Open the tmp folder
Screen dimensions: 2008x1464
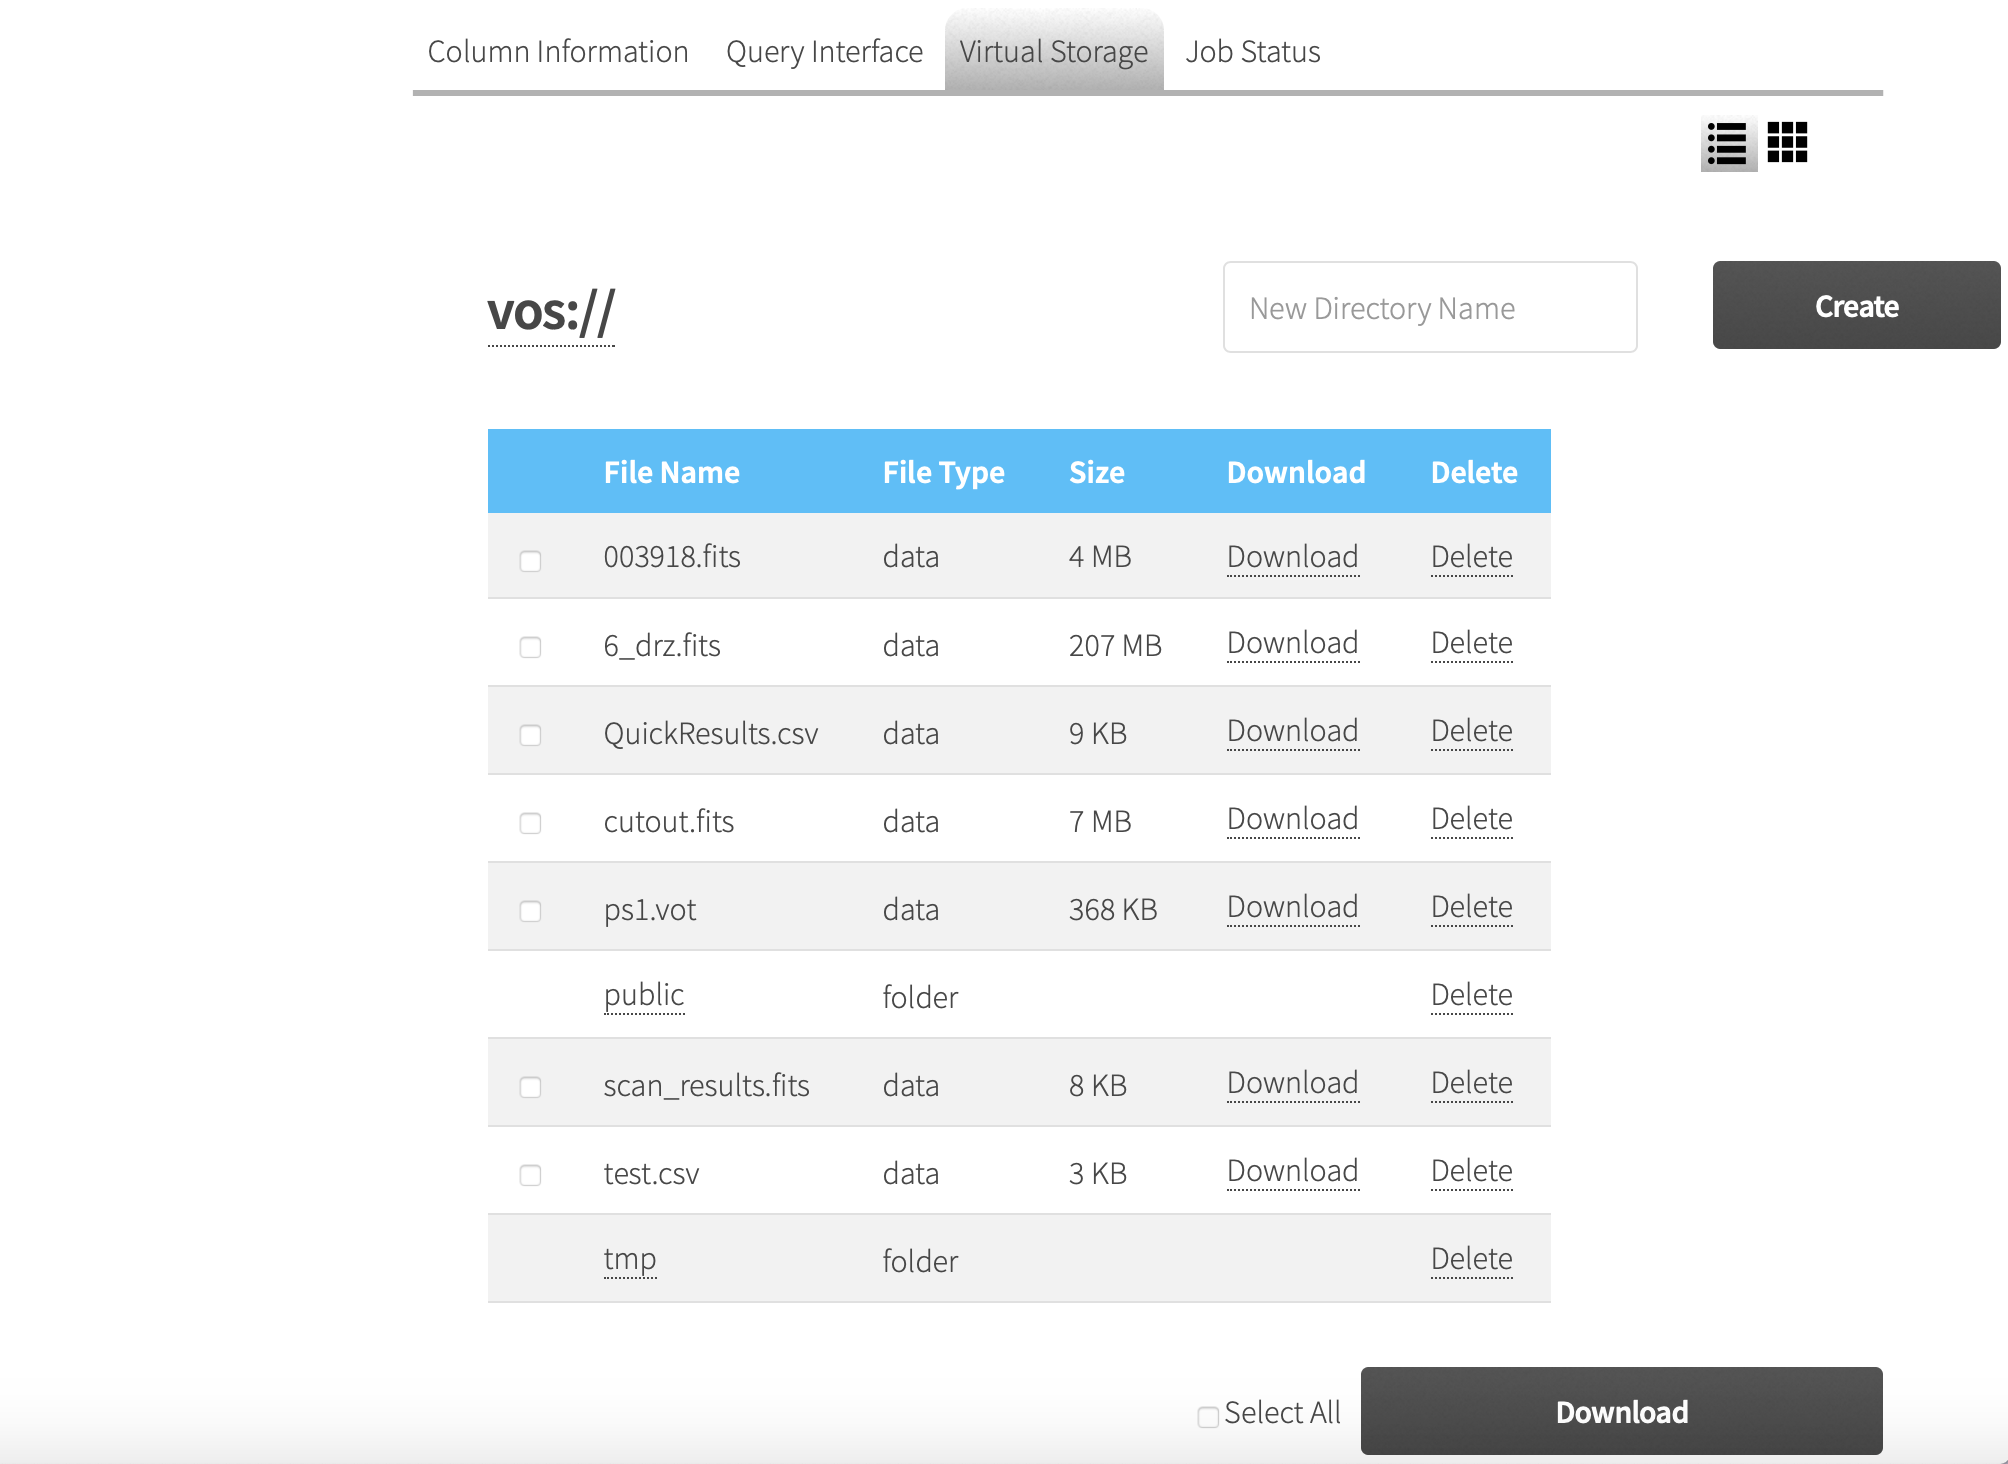630,1260
